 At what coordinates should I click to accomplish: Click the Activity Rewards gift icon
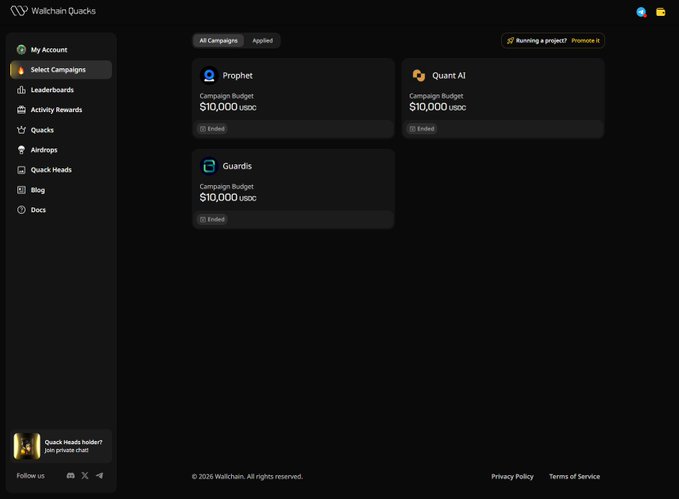pos(21,110)
